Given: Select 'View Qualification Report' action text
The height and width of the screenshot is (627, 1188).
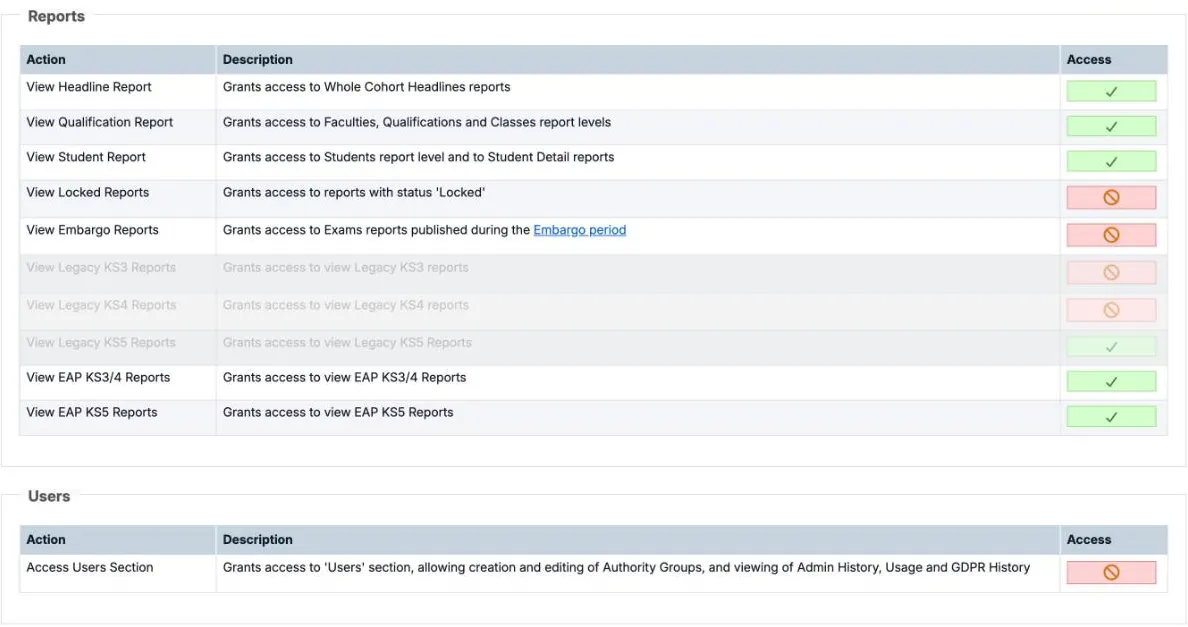Looking at the screenshot, I should click(99, 122).
